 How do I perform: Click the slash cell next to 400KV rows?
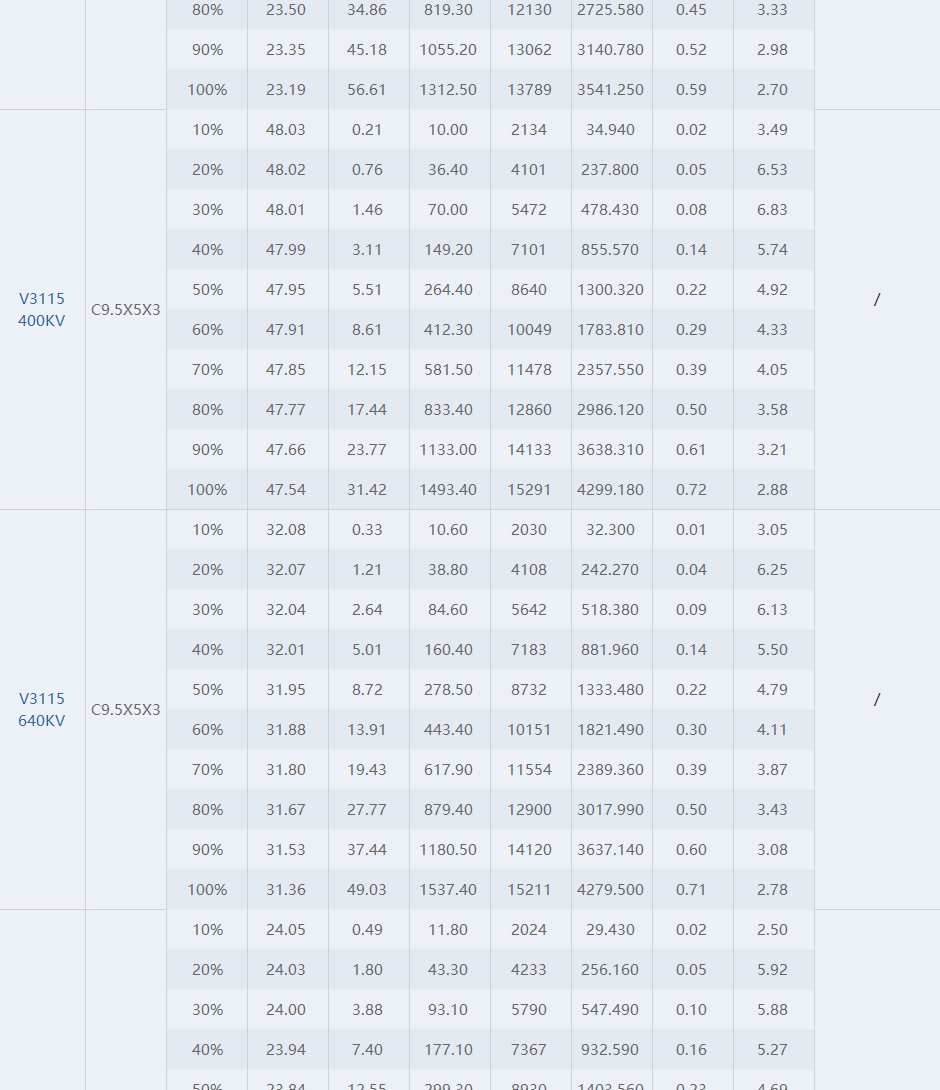[x=877, y=300]
